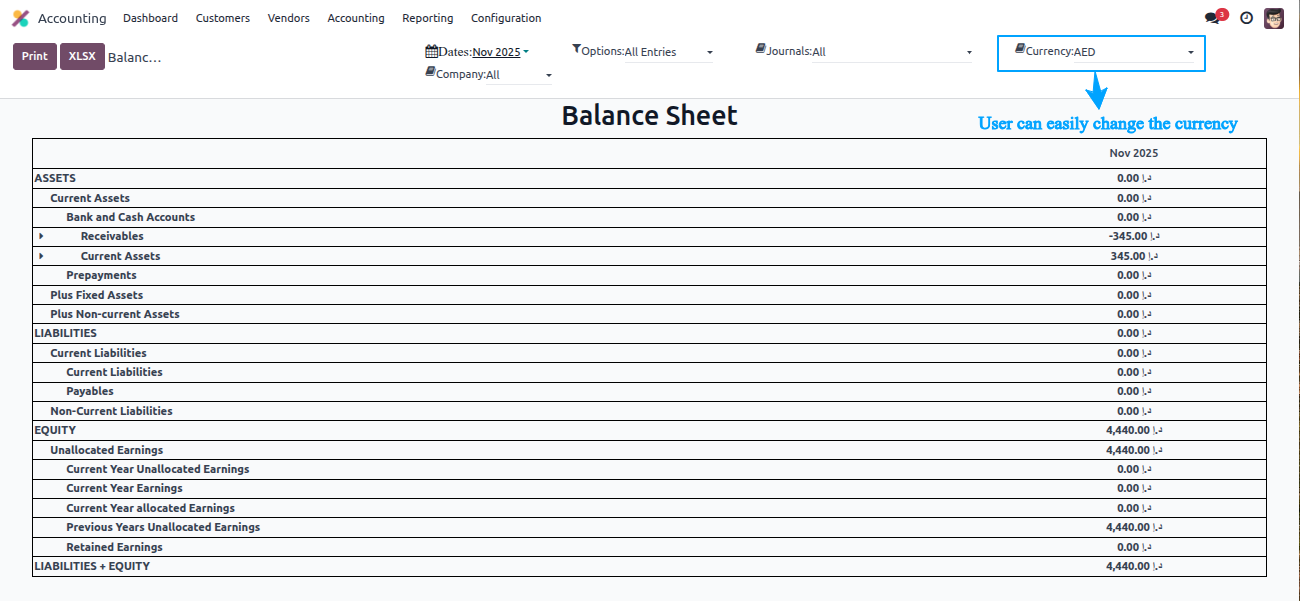Click the Unallocated Earnings row

(649, 450)
